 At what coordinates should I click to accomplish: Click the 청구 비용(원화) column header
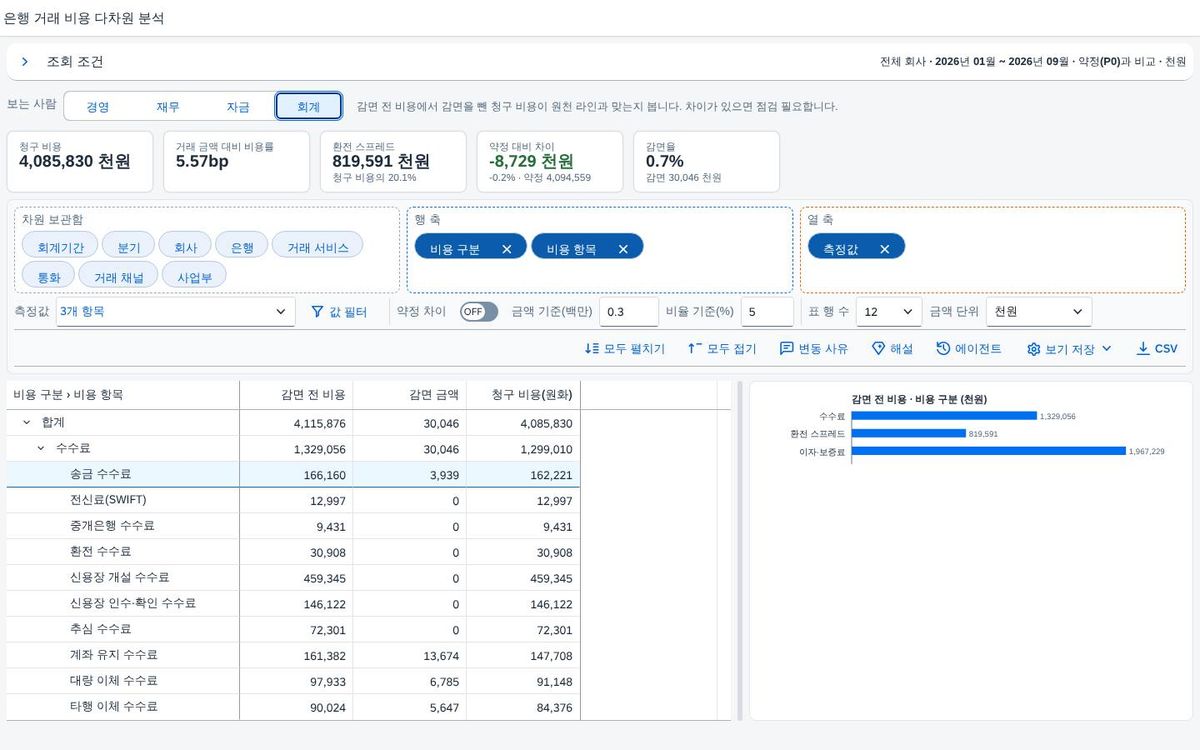coord(523,395)
